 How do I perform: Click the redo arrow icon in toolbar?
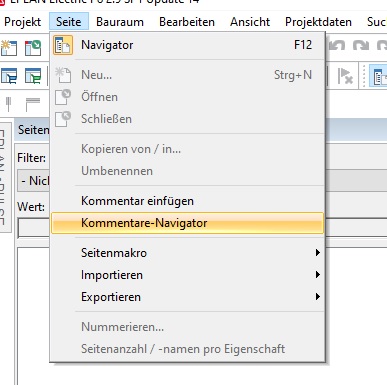tap(361, 46)
